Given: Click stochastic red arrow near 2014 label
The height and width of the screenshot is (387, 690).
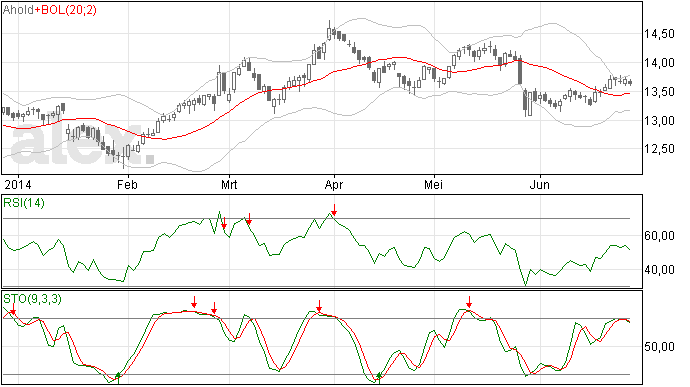Looking at the screenshot, I should tap(13, 310).
